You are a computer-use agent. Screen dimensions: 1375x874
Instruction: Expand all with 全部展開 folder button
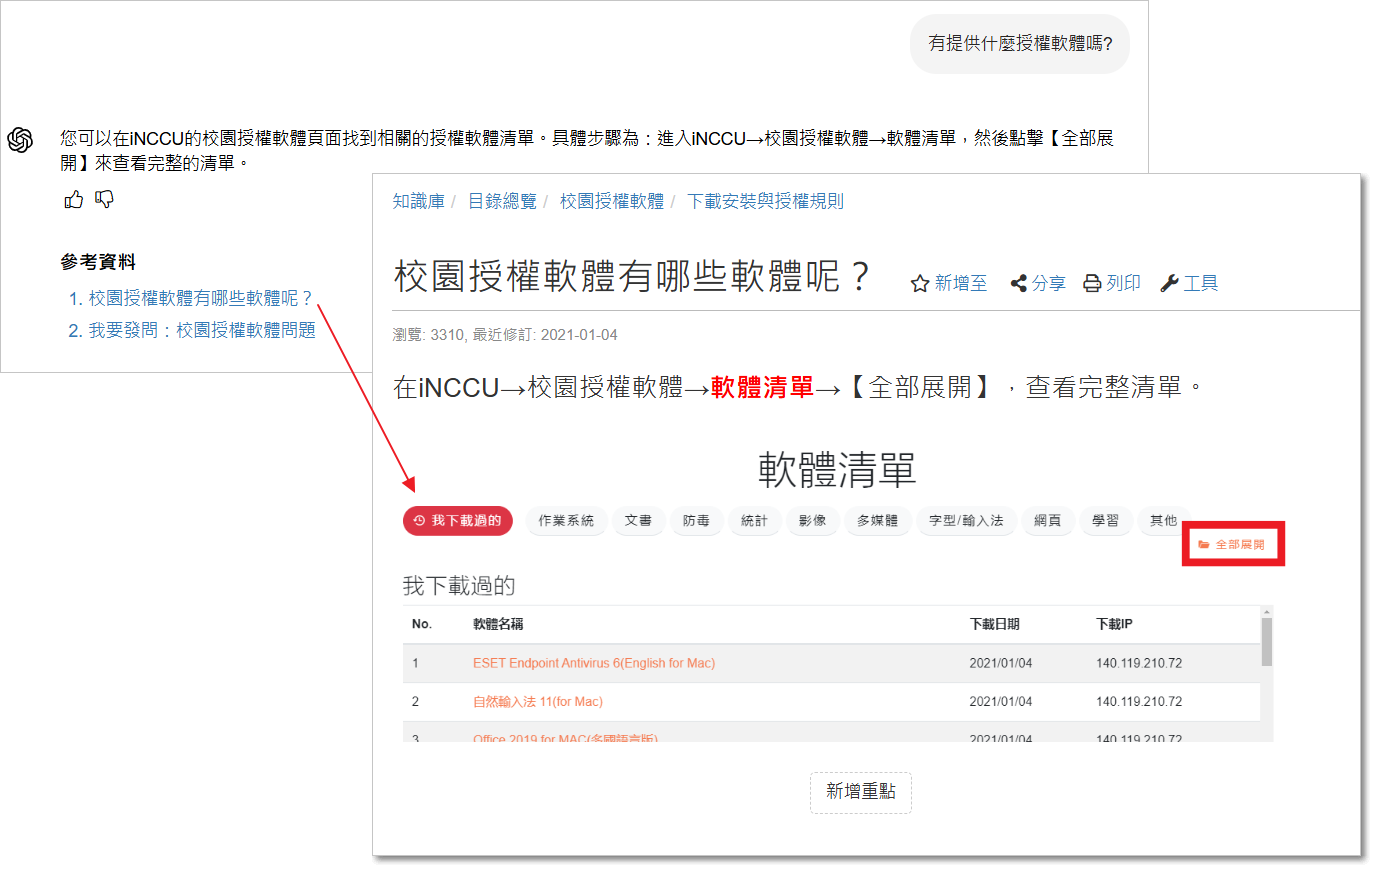[x=1232, y=545]
